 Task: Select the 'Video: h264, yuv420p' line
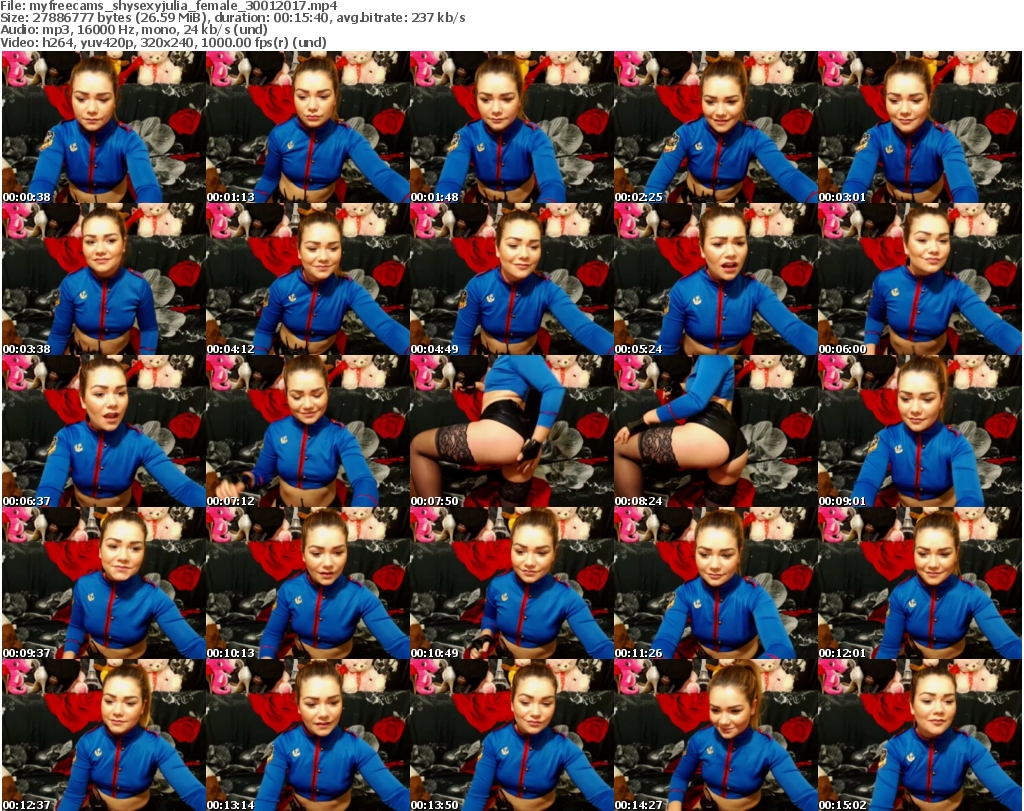(x=163, y=42)
